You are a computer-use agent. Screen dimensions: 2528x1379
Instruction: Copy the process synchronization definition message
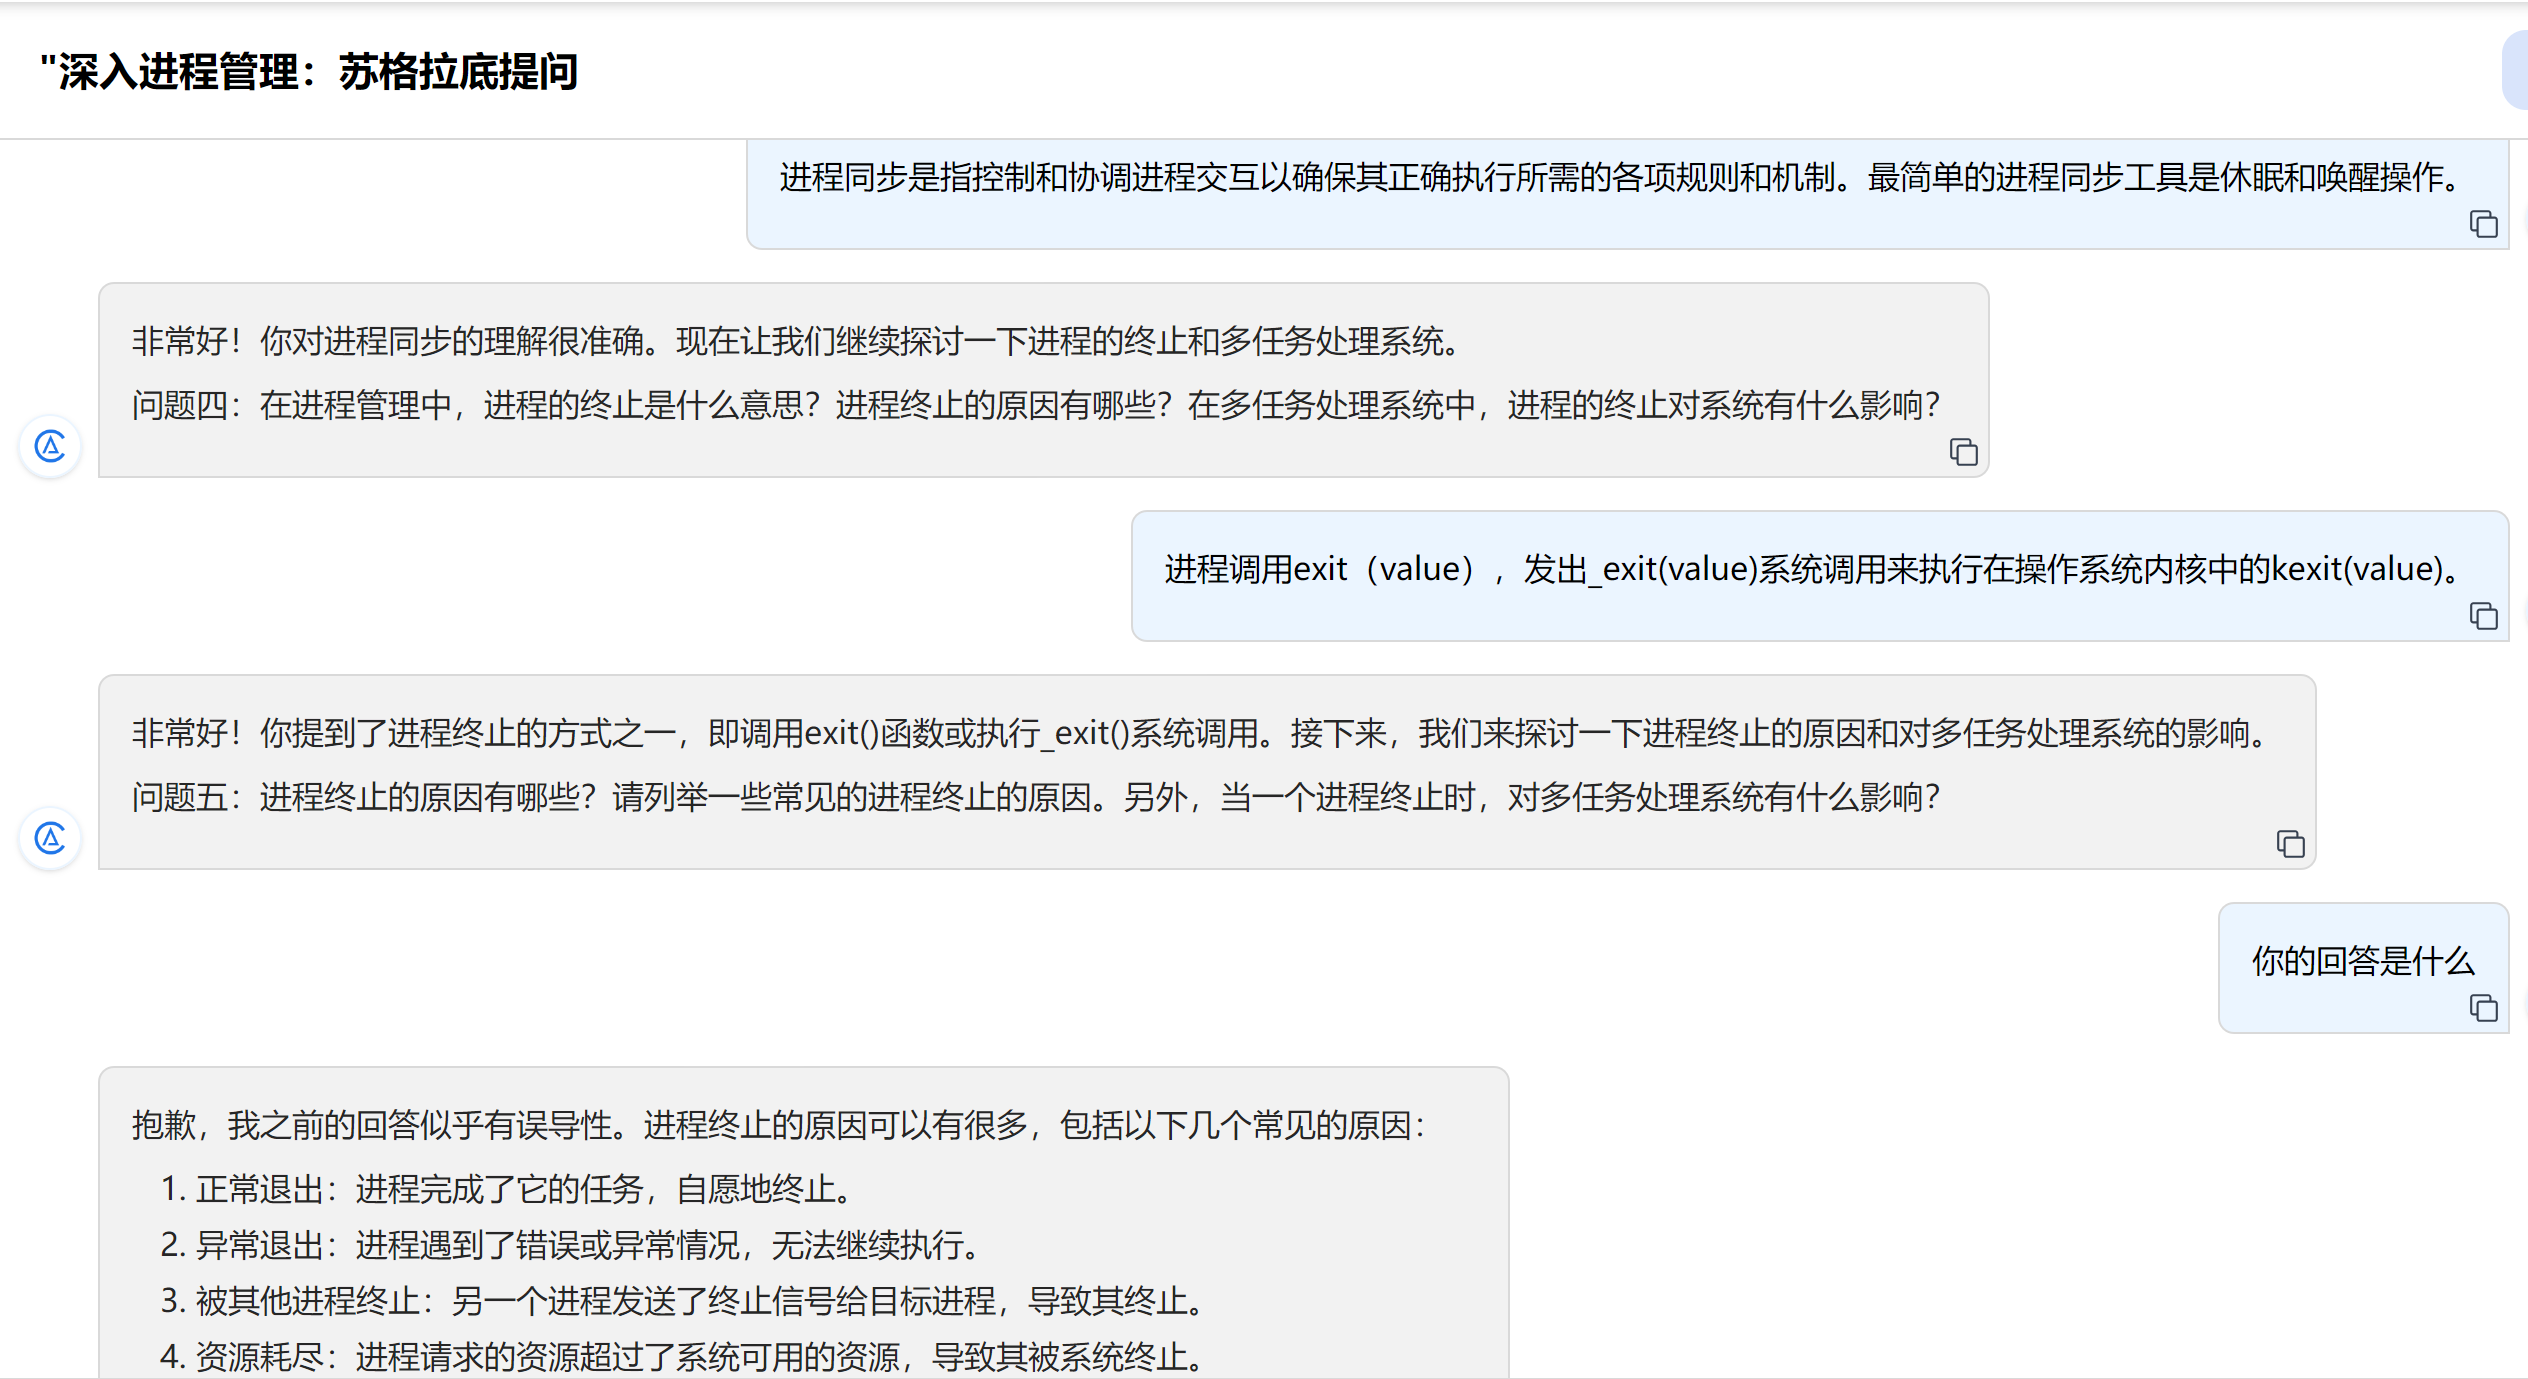coord(2483,224)
